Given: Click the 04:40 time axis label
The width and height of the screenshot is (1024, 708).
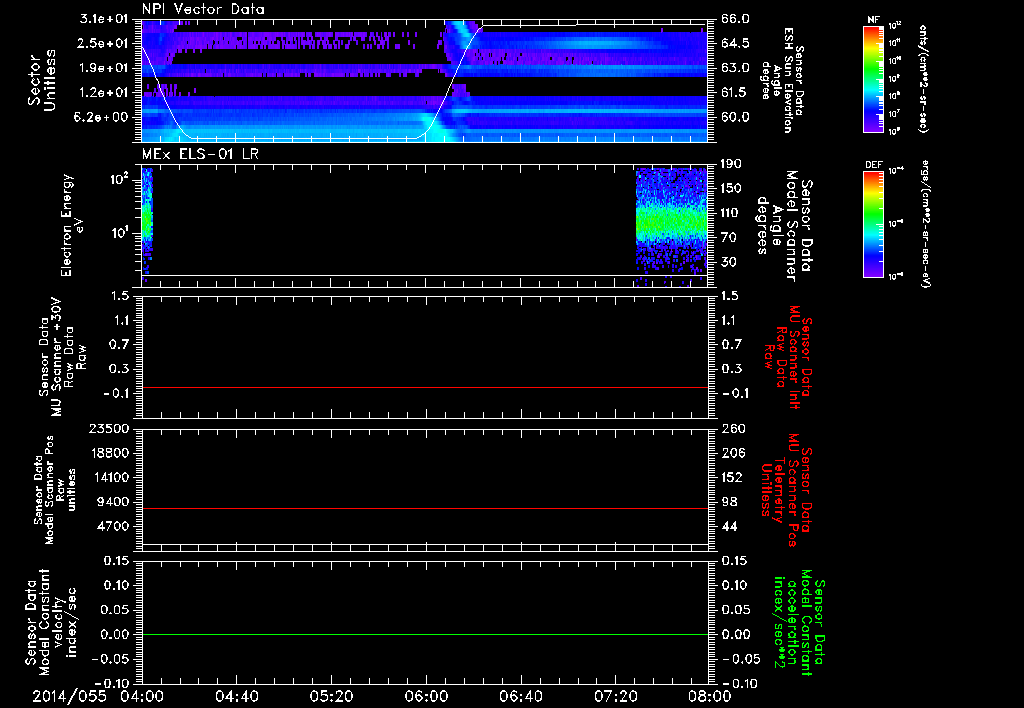Looking at the screenshot, I should (x=236, y=696).
